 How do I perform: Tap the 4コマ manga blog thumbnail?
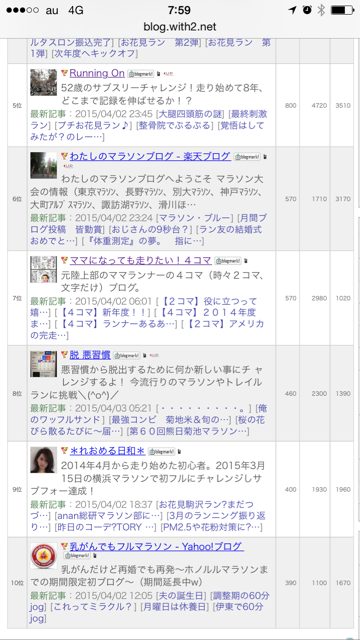tap(44, 269)
